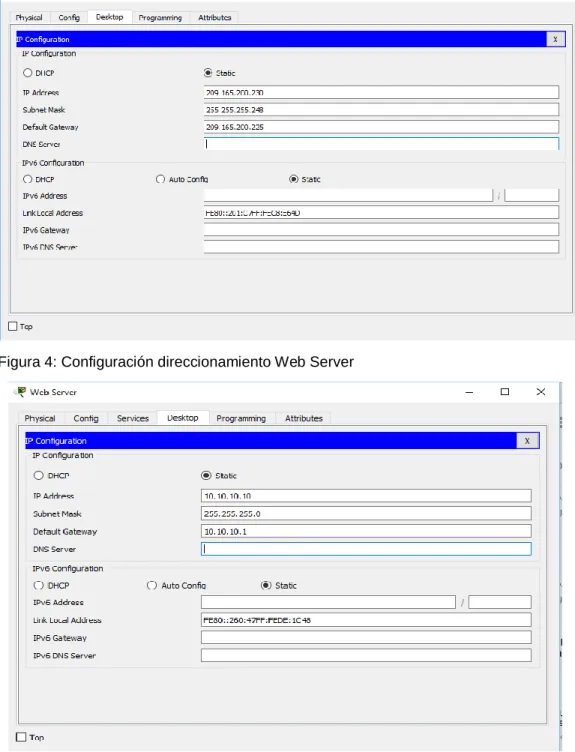Image resolution: width=575 pixels, height=752 pixels.
Task: Open Attributes tab in upper window
Action: click(x=214, y=18)
